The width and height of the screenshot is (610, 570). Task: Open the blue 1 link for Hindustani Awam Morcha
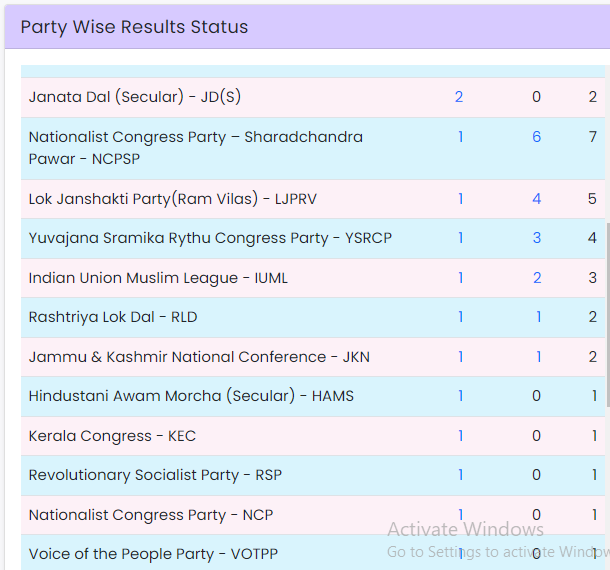click(x=460, y=396)
